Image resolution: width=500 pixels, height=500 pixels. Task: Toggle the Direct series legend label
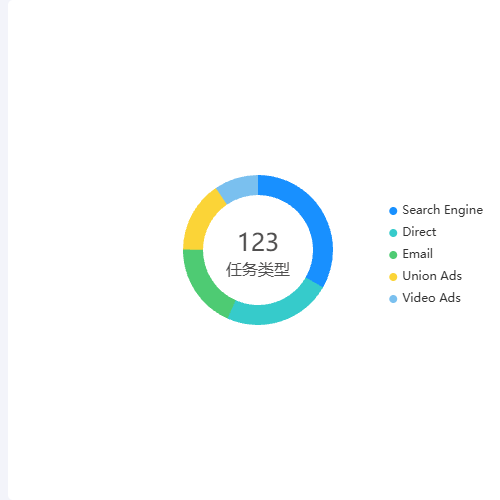419,232
